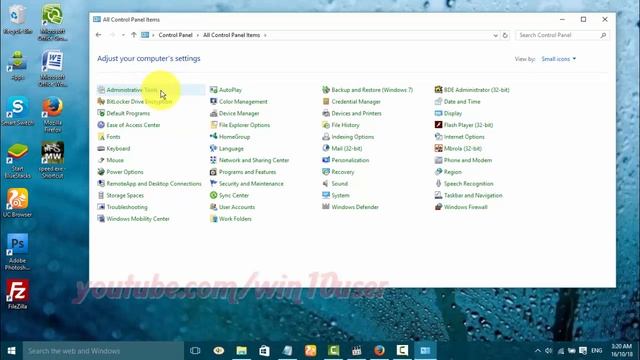Open the HomeGroup icon
640x360 pixels.
[213, 137]
